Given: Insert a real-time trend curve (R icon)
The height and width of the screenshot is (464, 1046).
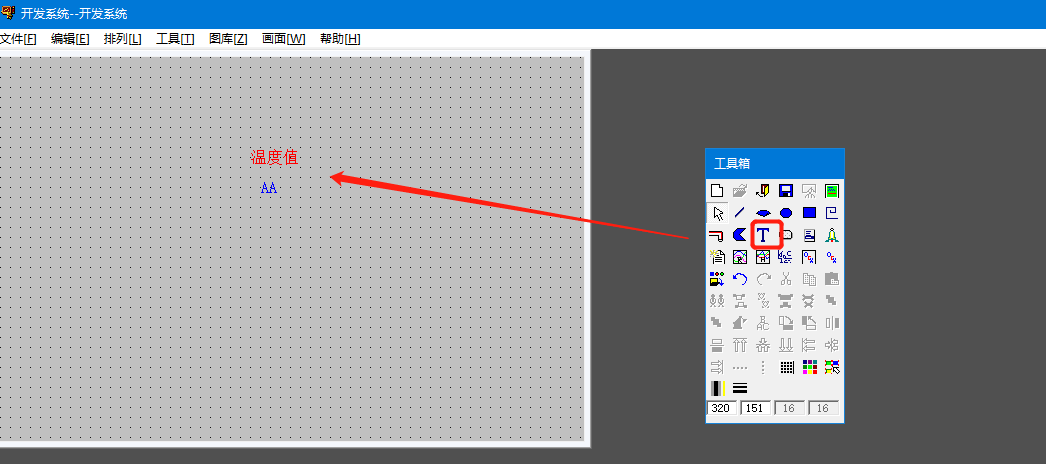Looking at the screenshot, I should (740, 257).
